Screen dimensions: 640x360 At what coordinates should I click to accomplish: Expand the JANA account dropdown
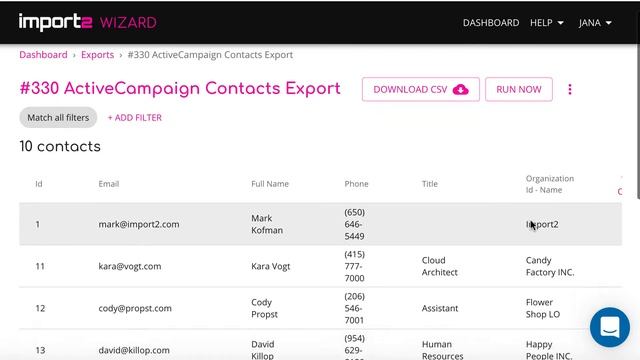click(595, 23)
